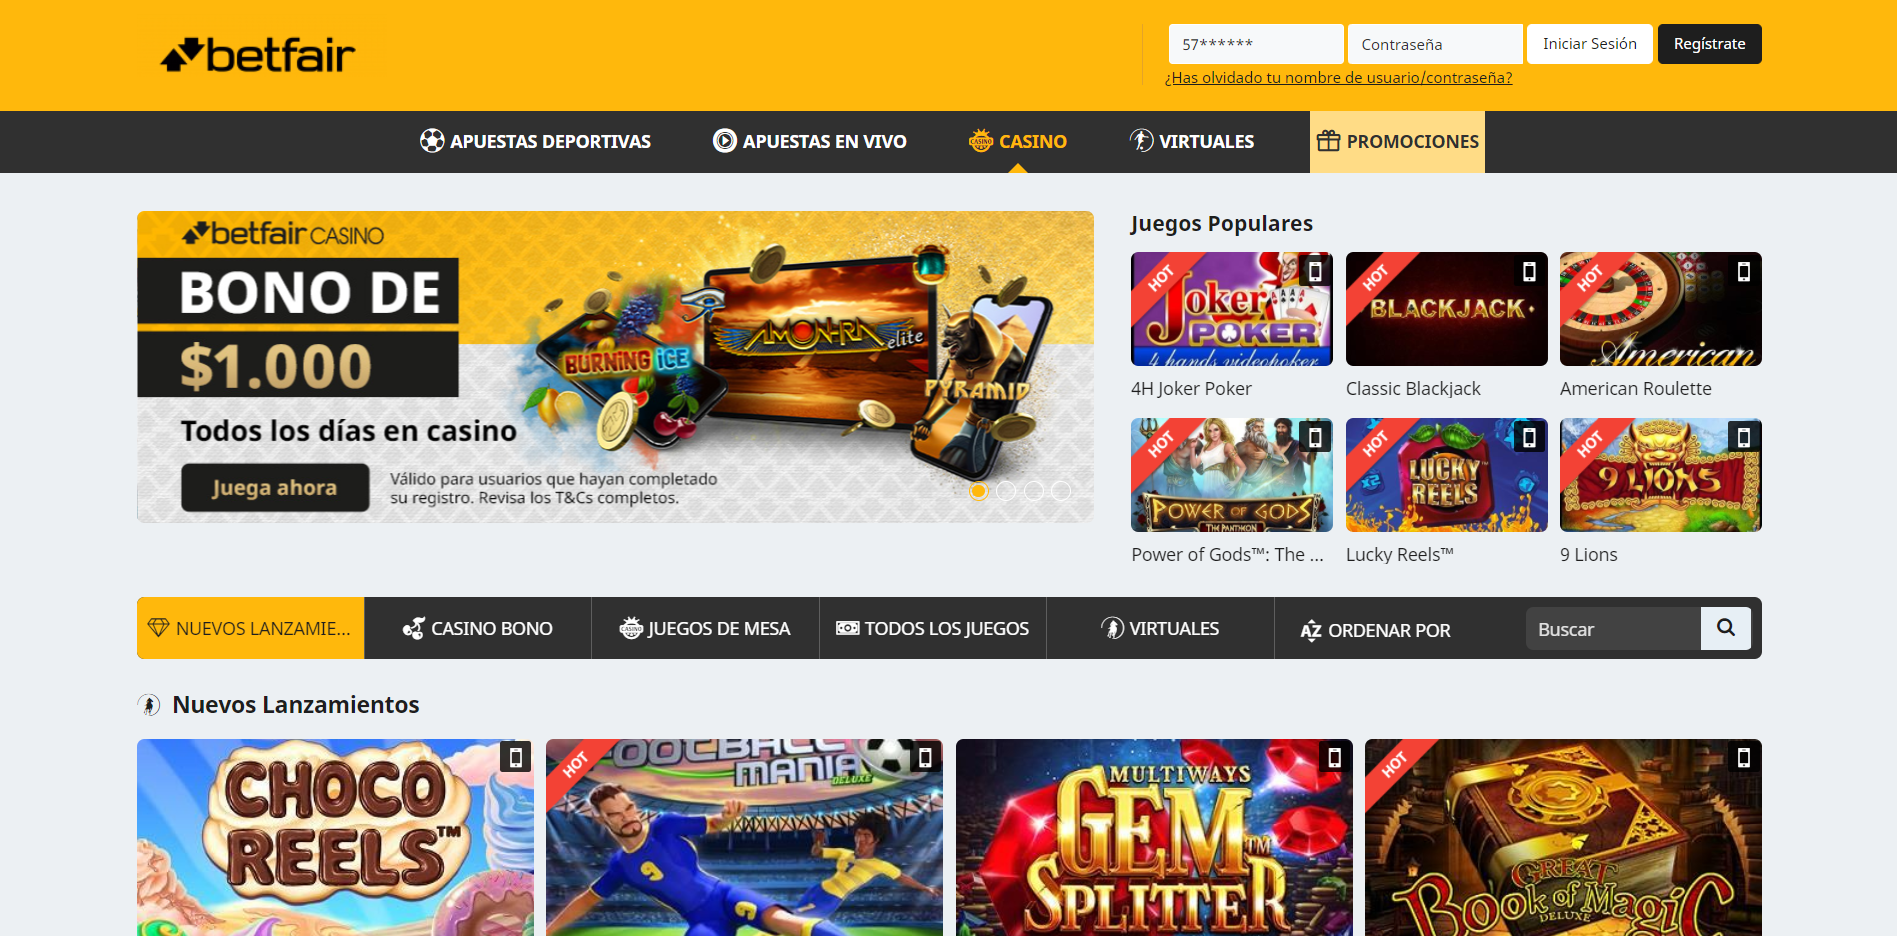Click the Juega ahora button on the banner
This screenshot has width=1897, height=936.
click(x=275, y=487)
